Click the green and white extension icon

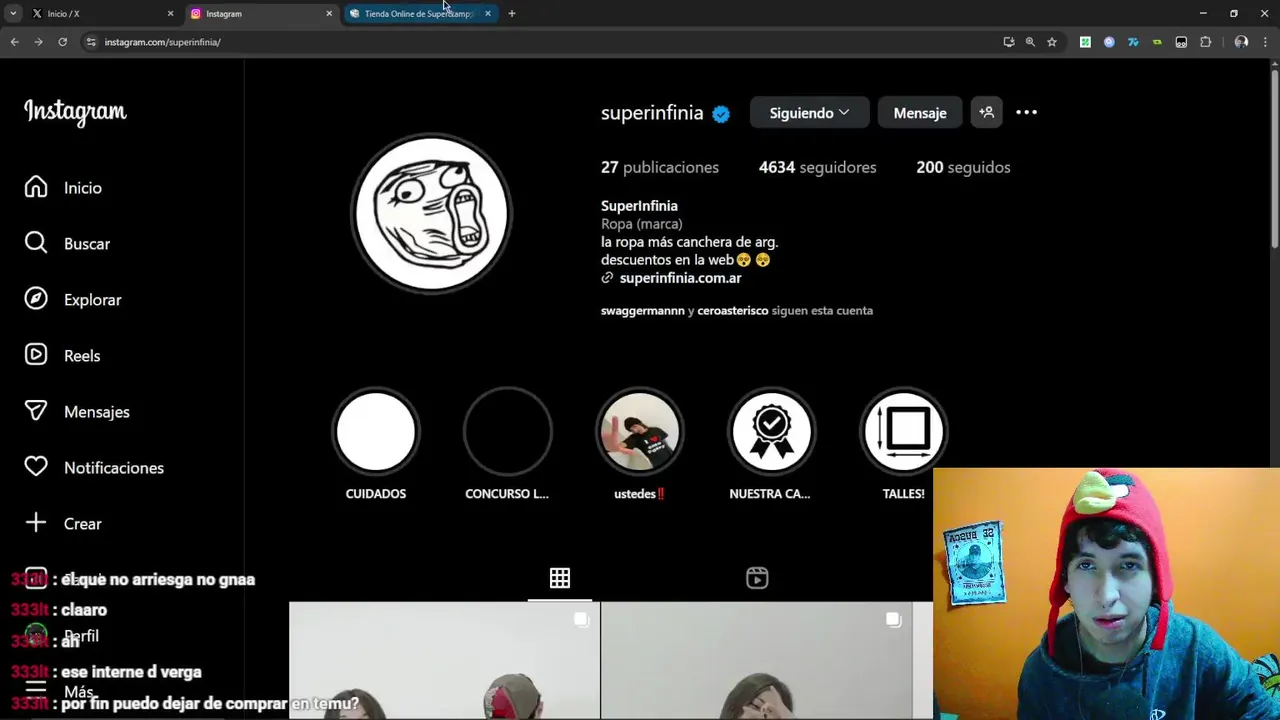[1085, 42]
